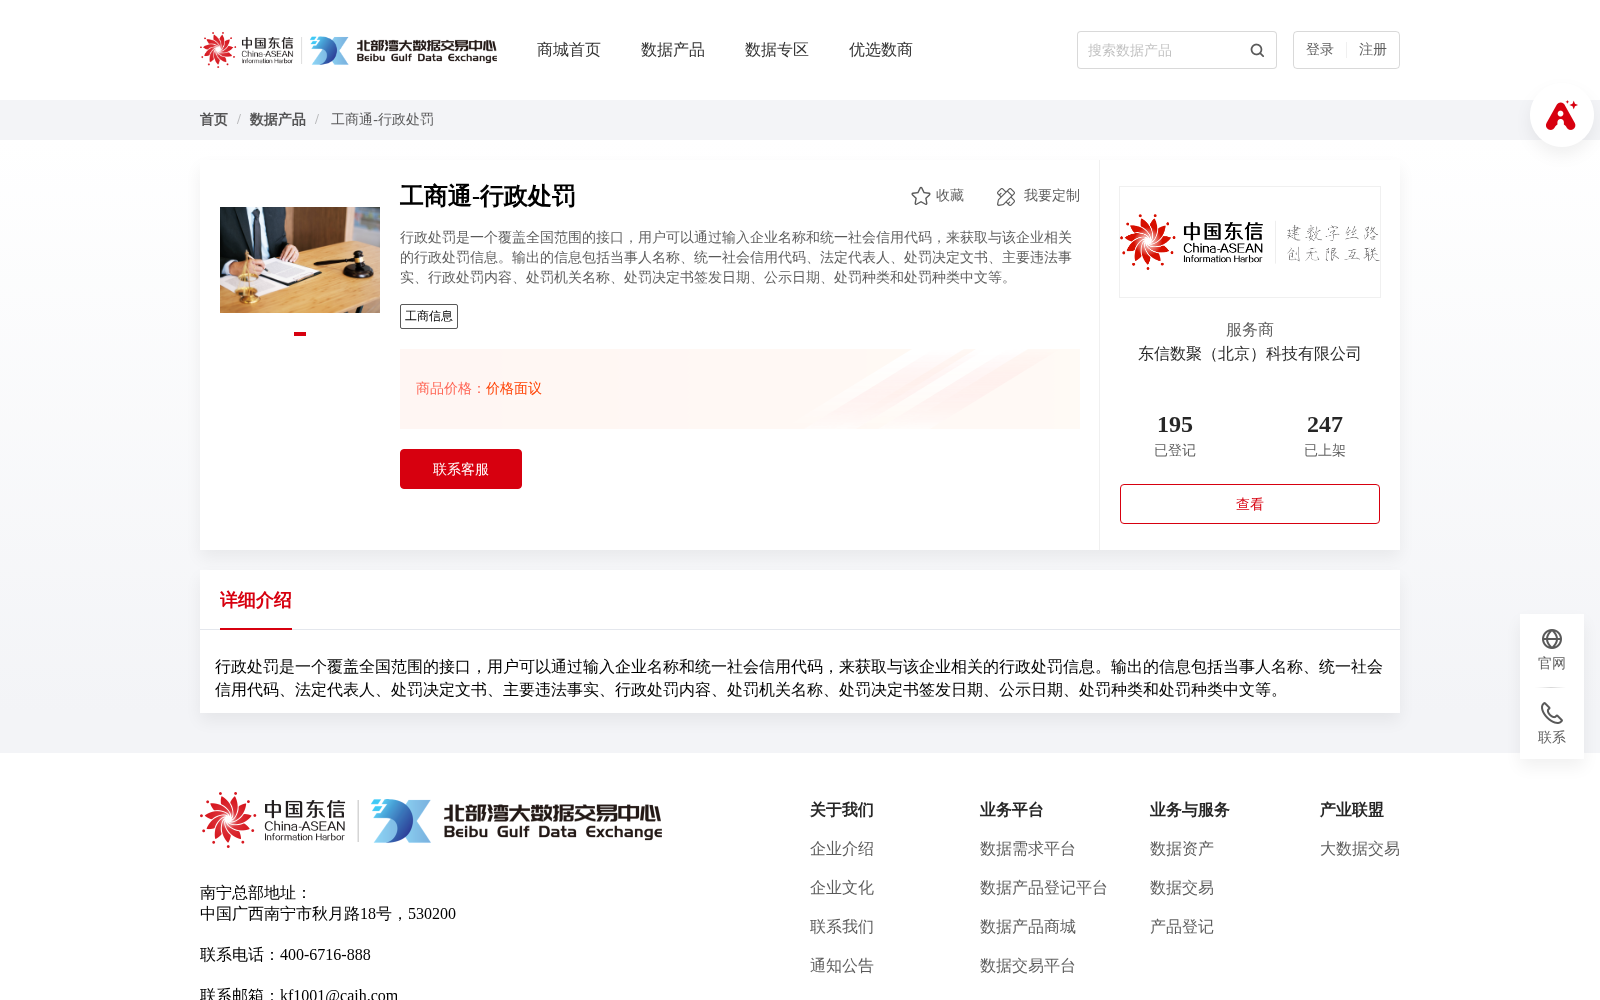Open footer link 数据产品登记平台
The image size is (1600, 1000).
(x=1044, y=888)
